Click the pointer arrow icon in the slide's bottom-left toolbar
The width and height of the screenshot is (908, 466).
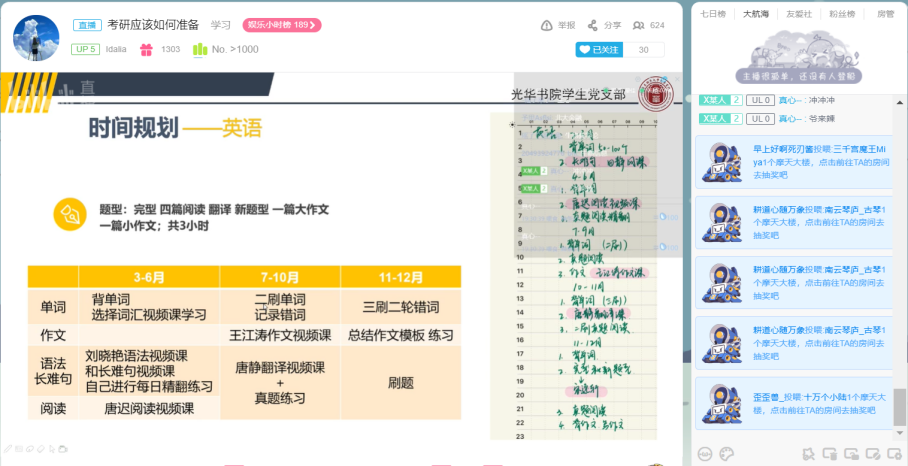pyautogui.click(x=52, y=448)
